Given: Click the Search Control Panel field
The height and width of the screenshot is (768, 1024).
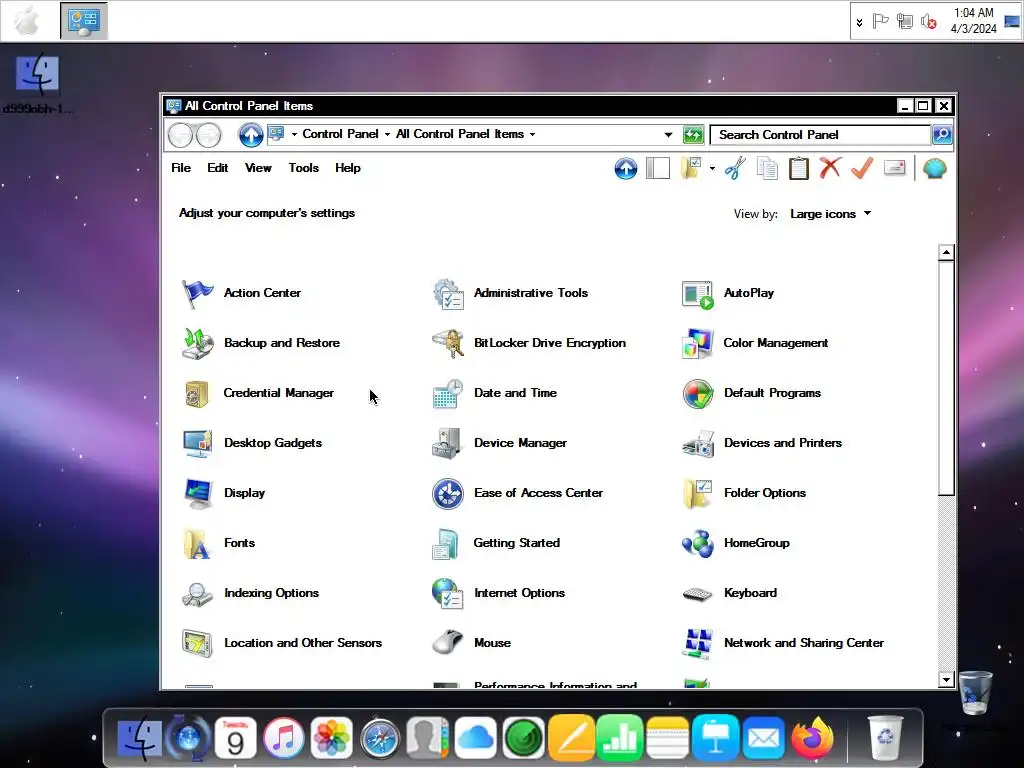Looking at the screenshot, I should click(x=820, y=135).
